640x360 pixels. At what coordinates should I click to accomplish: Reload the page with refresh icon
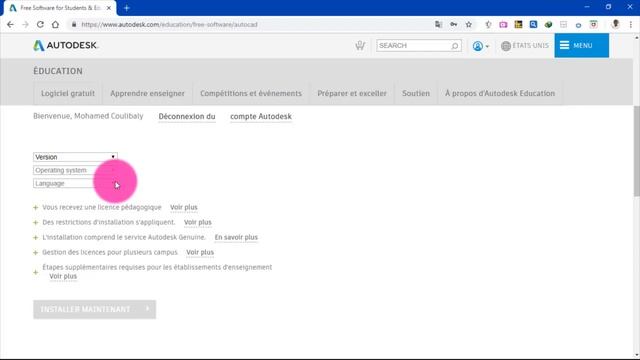[x=40, y=24]
